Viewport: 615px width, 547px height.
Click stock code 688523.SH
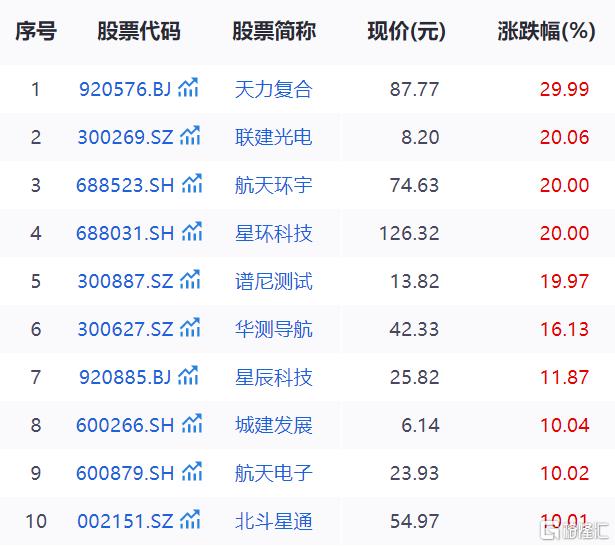click(x=125, y=185)
